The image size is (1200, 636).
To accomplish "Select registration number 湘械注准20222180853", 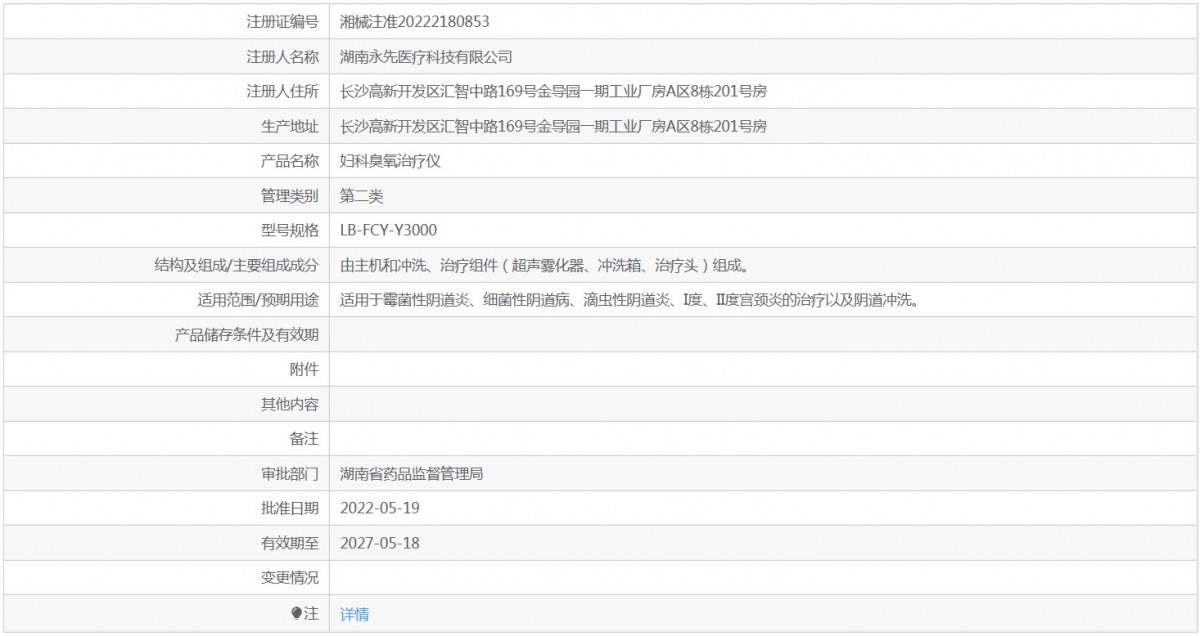I will point(414,21).
